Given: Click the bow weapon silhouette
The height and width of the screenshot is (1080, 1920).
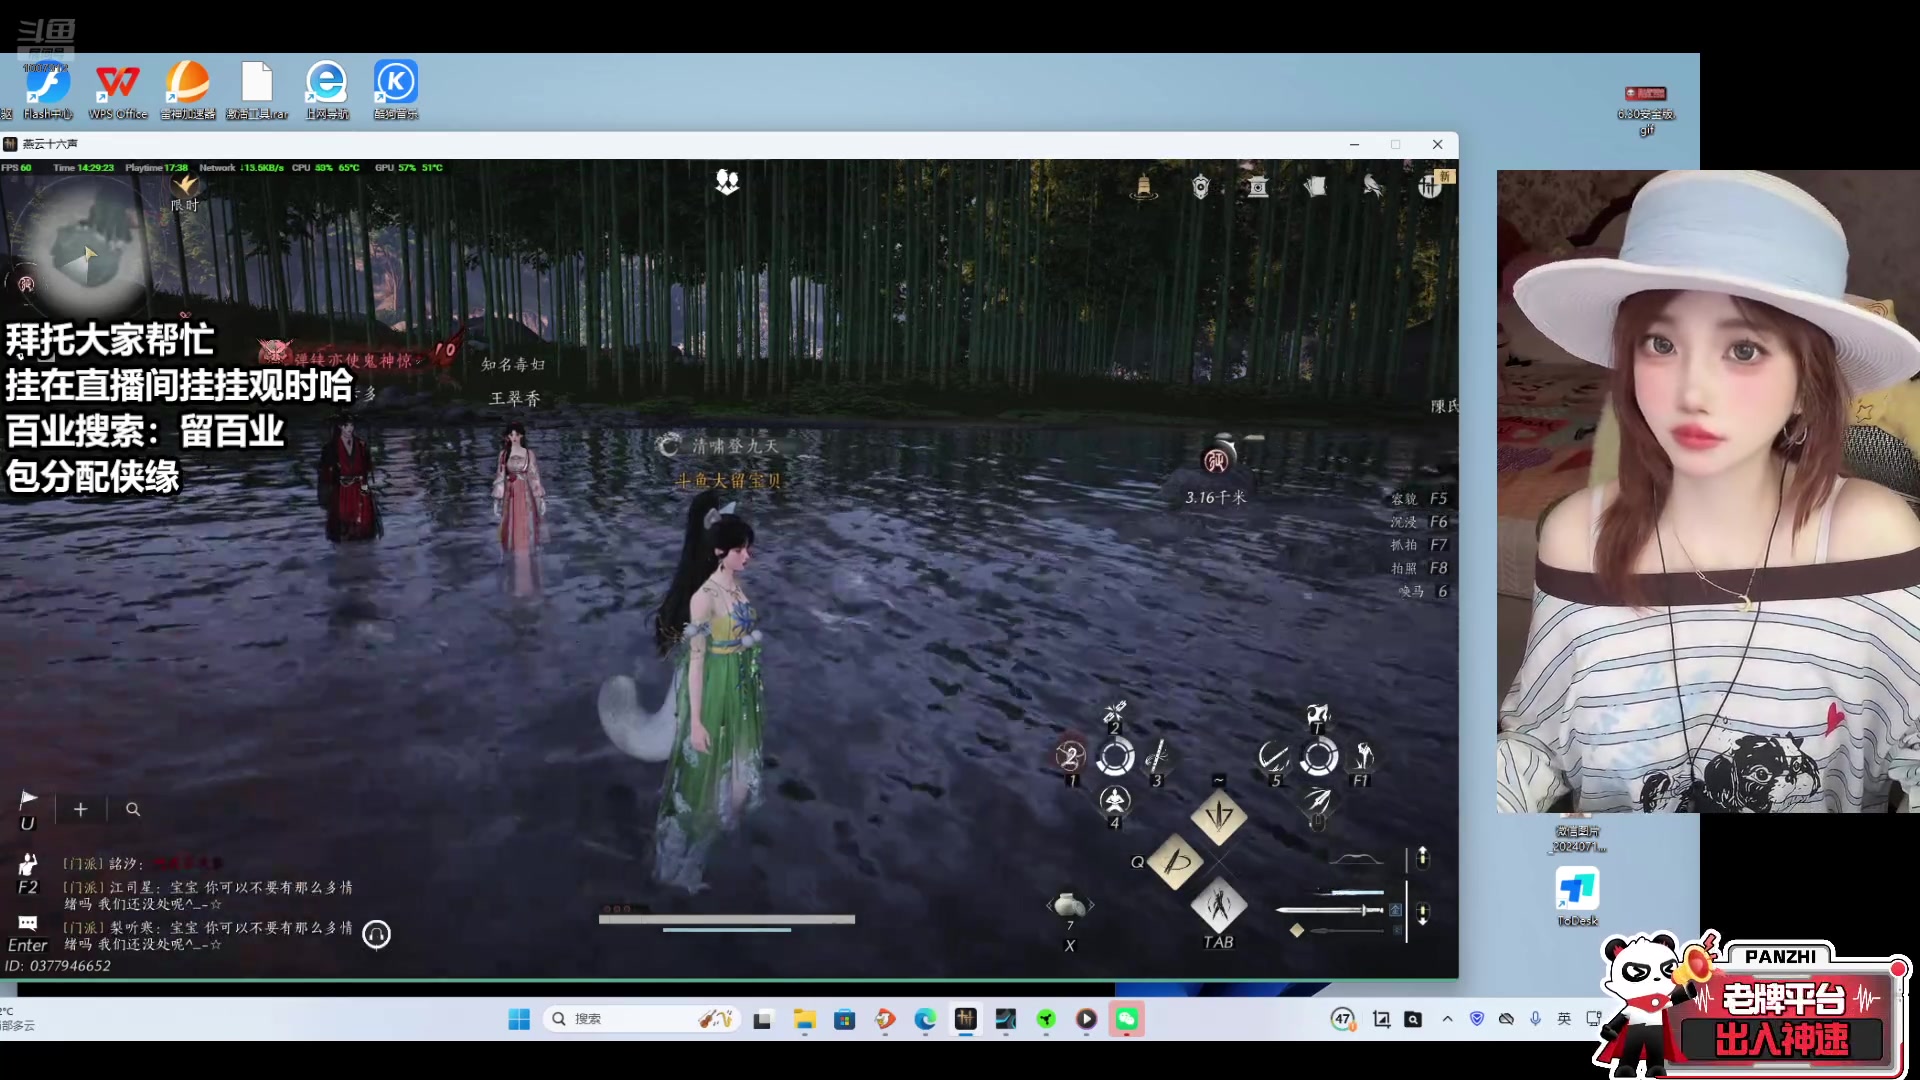Looking at the screenshot, I should (x=1356, y=859).
